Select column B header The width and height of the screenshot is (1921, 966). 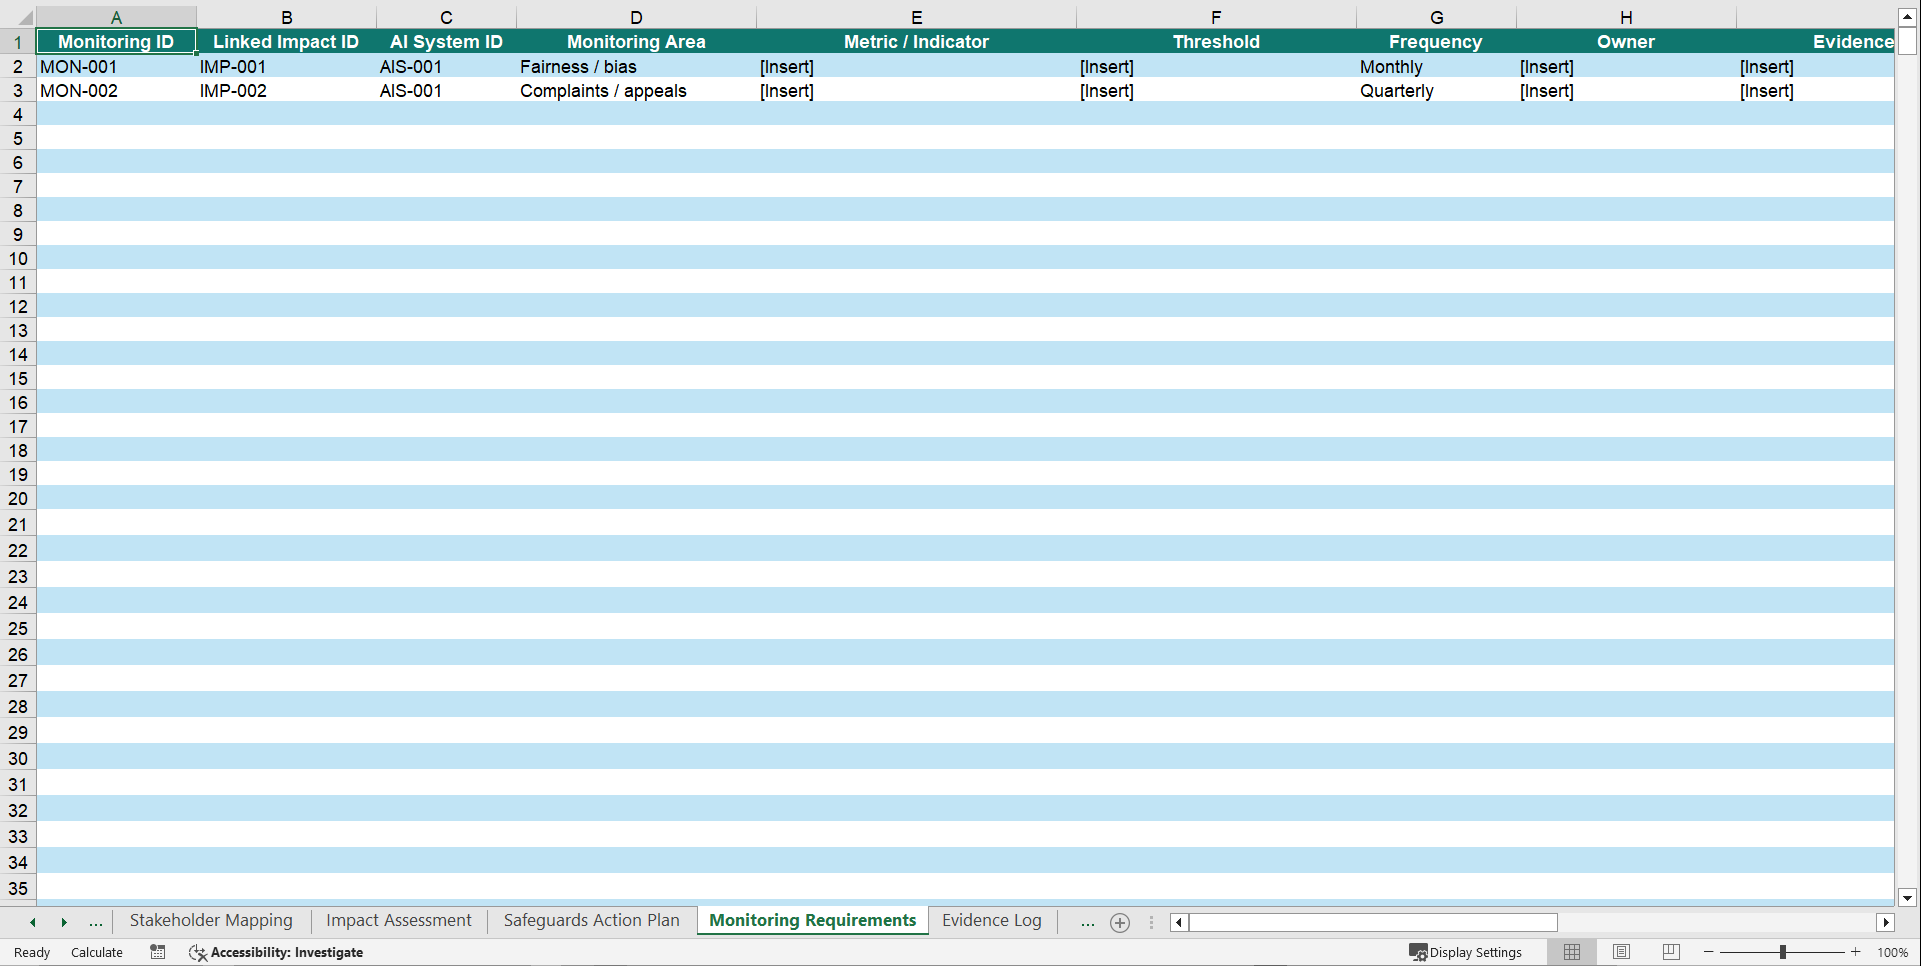click(x=286, y=17)
